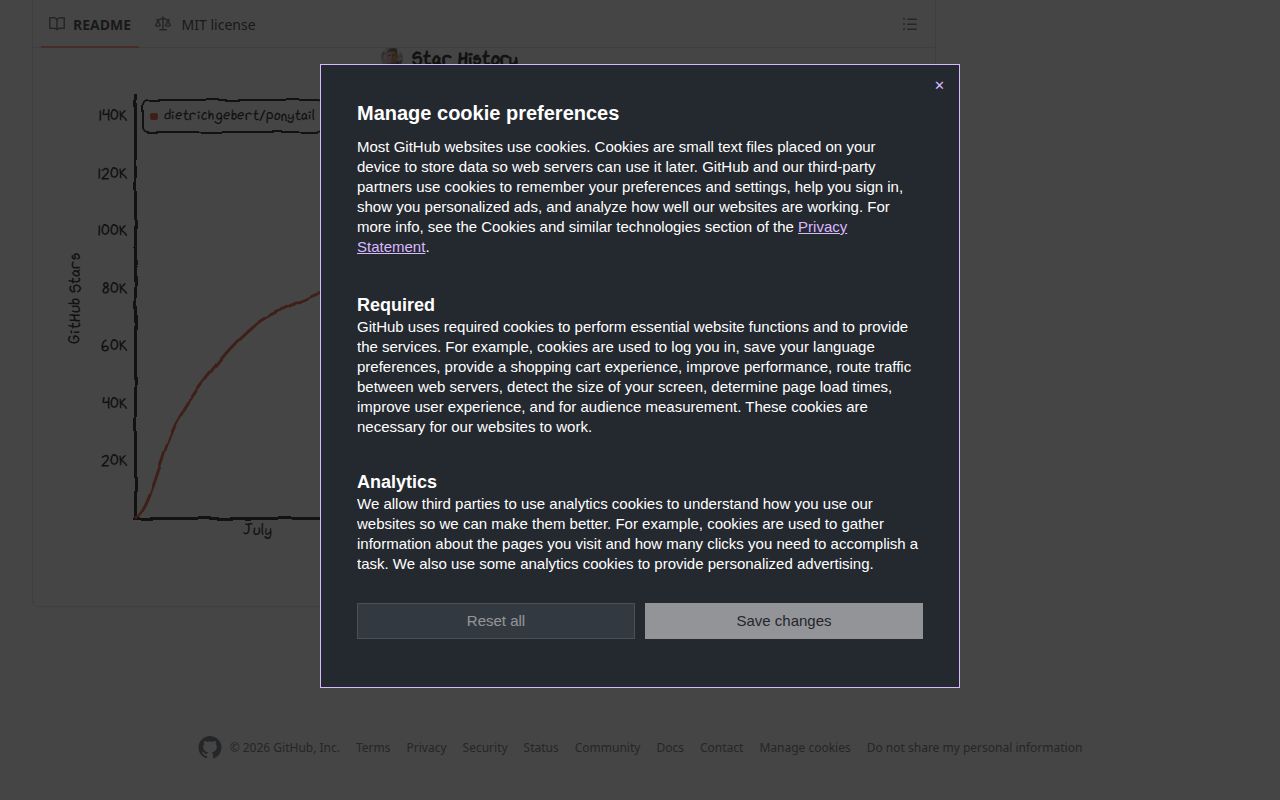This screenshot has width=1280, height=800.
Task: Click the GitHub logo in the footer
Action: [209, 747]
